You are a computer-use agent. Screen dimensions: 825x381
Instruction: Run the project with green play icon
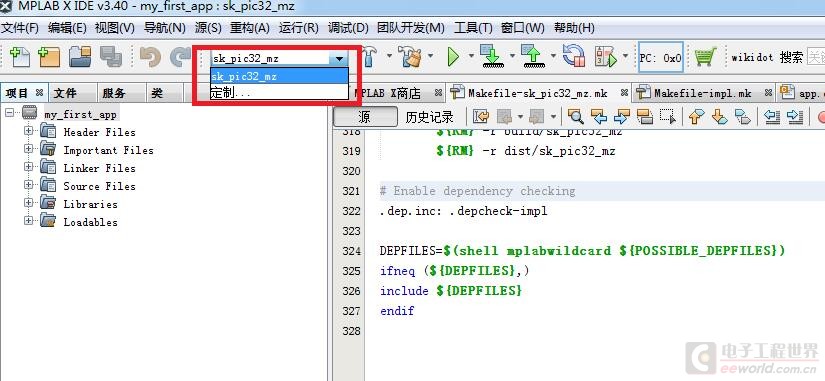pos(453,57)
